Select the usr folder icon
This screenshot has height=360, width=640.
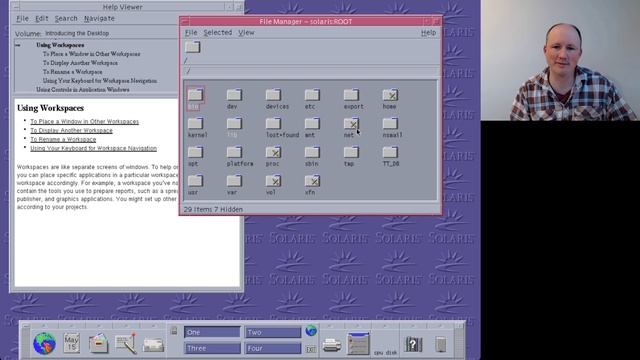195,181
